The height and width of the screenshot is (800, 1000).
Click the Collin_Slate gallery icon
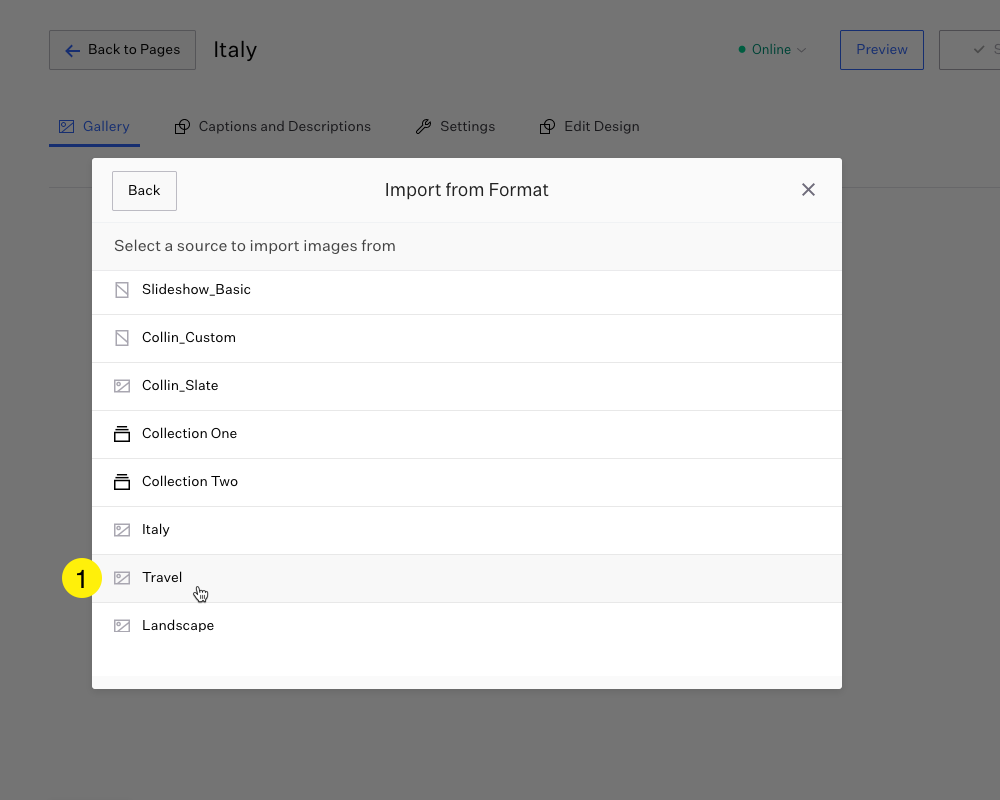(x=122, y=386)
